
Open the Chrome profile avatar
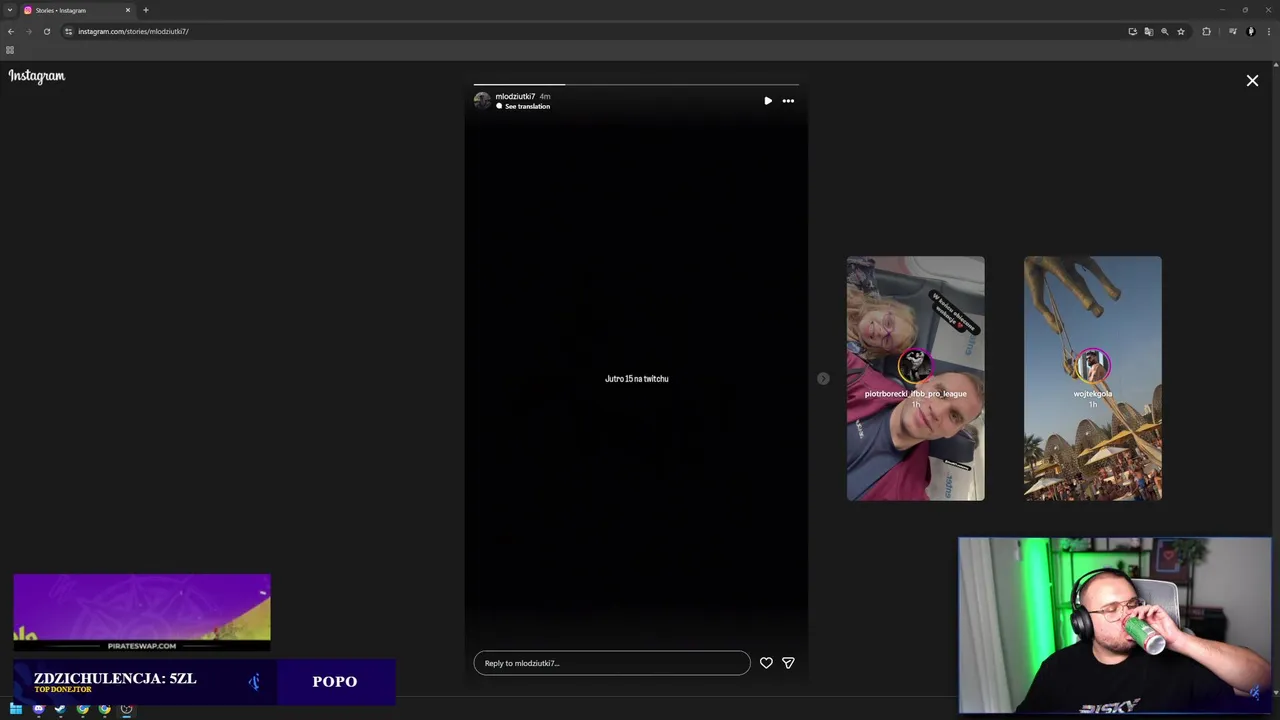[1250, 31]
